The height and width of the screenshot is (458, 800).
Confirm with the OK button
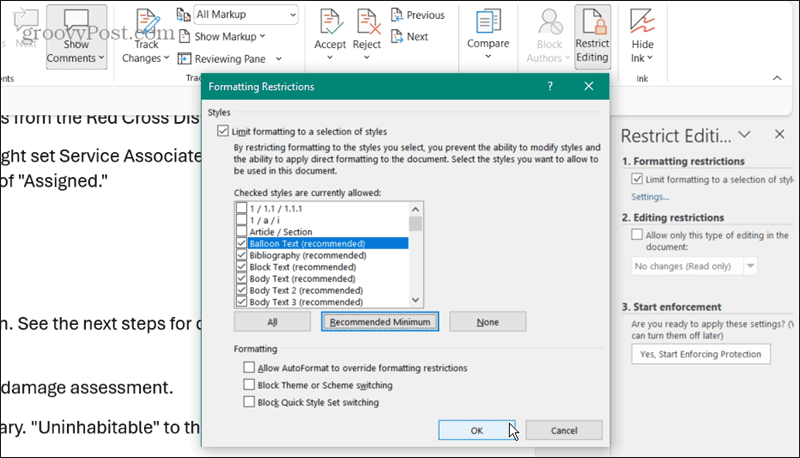pos(477,430)
